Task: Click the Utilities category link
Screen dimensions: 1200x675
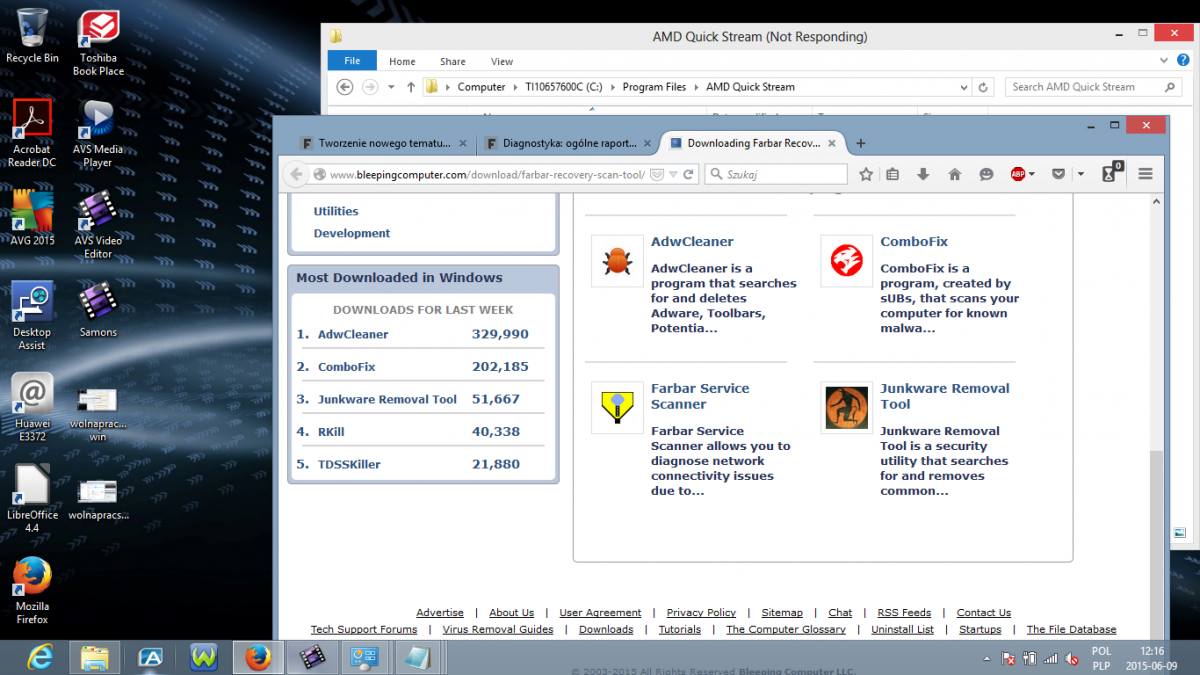Action: [336, 211]
